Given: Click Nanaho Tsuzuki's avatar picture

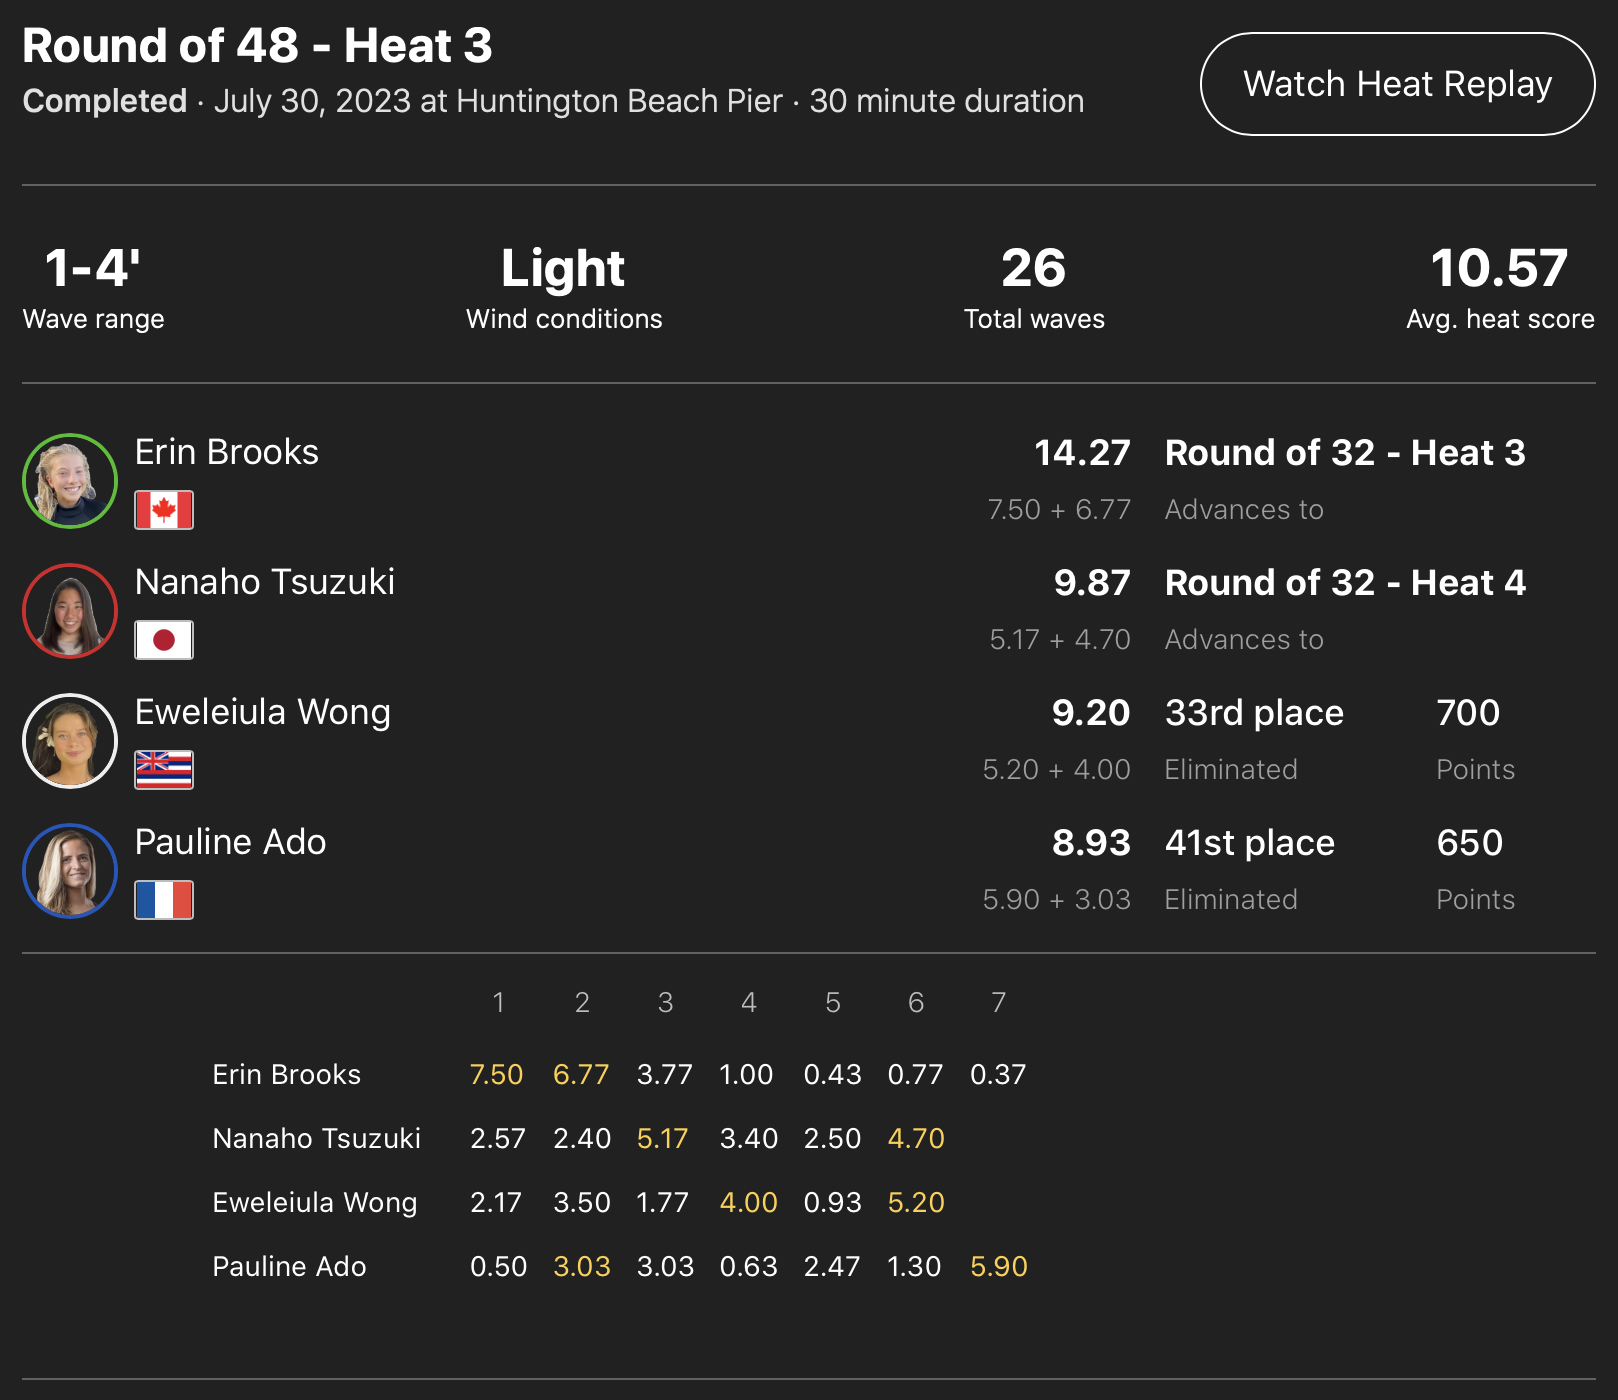Looking at the screenshot, I should point(70,611).
